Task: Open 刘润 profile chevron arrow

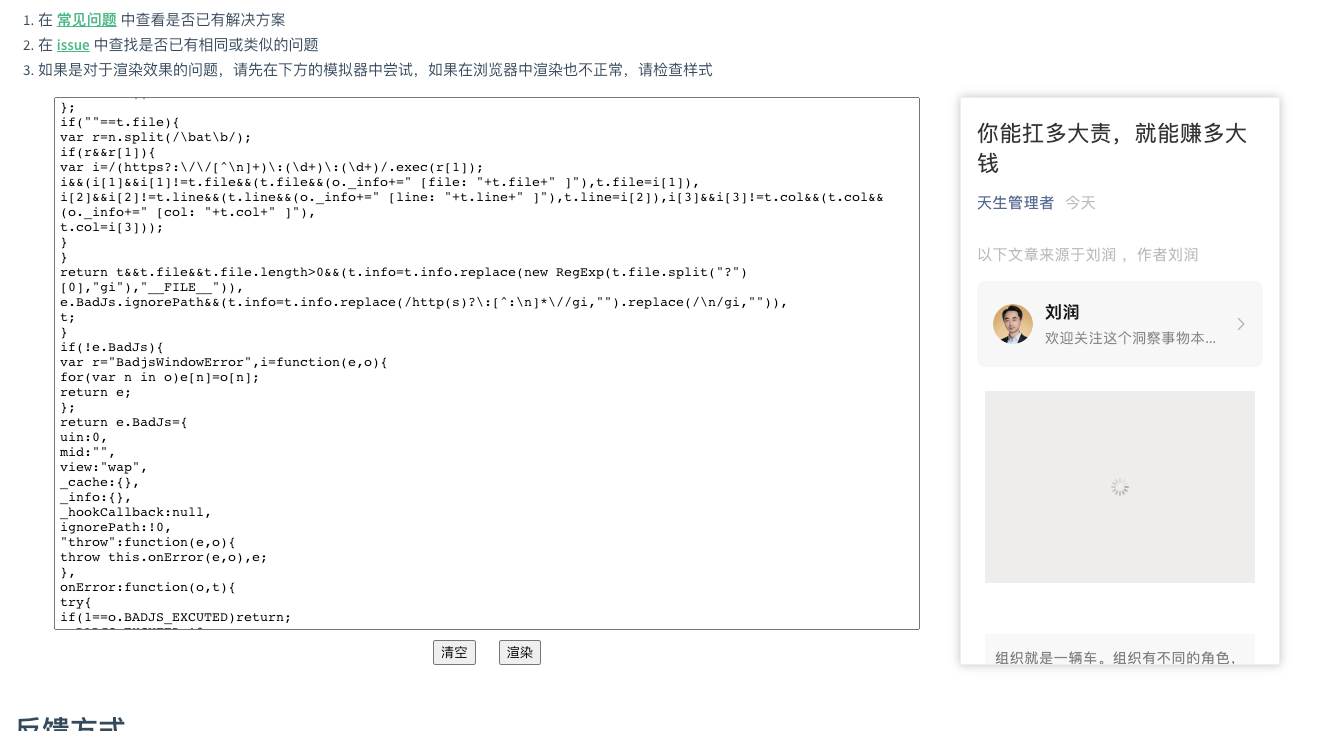Action: pyautogui.click(x=1241, y=324)
